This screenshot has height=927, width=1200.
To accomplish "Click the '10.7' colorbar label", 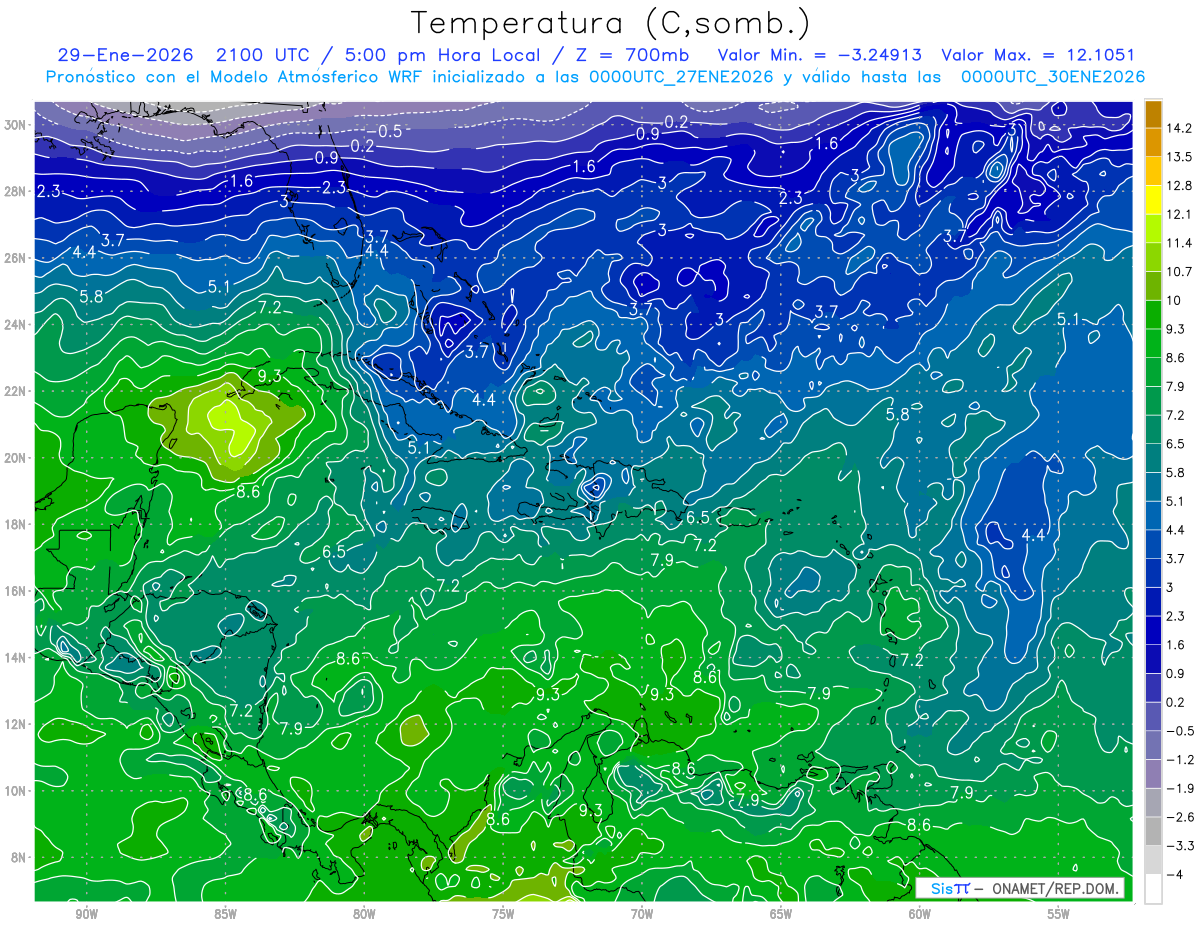I will (1177, 271).
